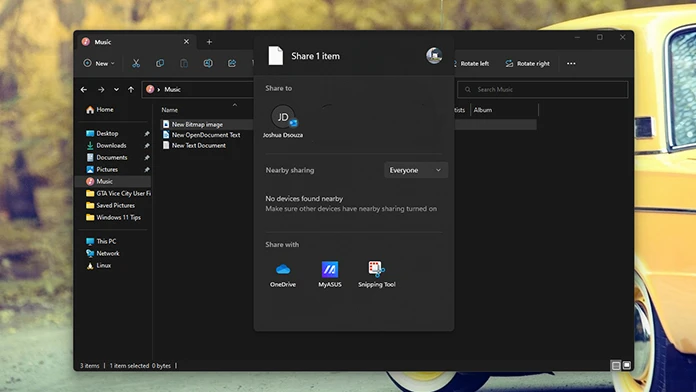Add a new File Explorer tab

tap(209, 42)
